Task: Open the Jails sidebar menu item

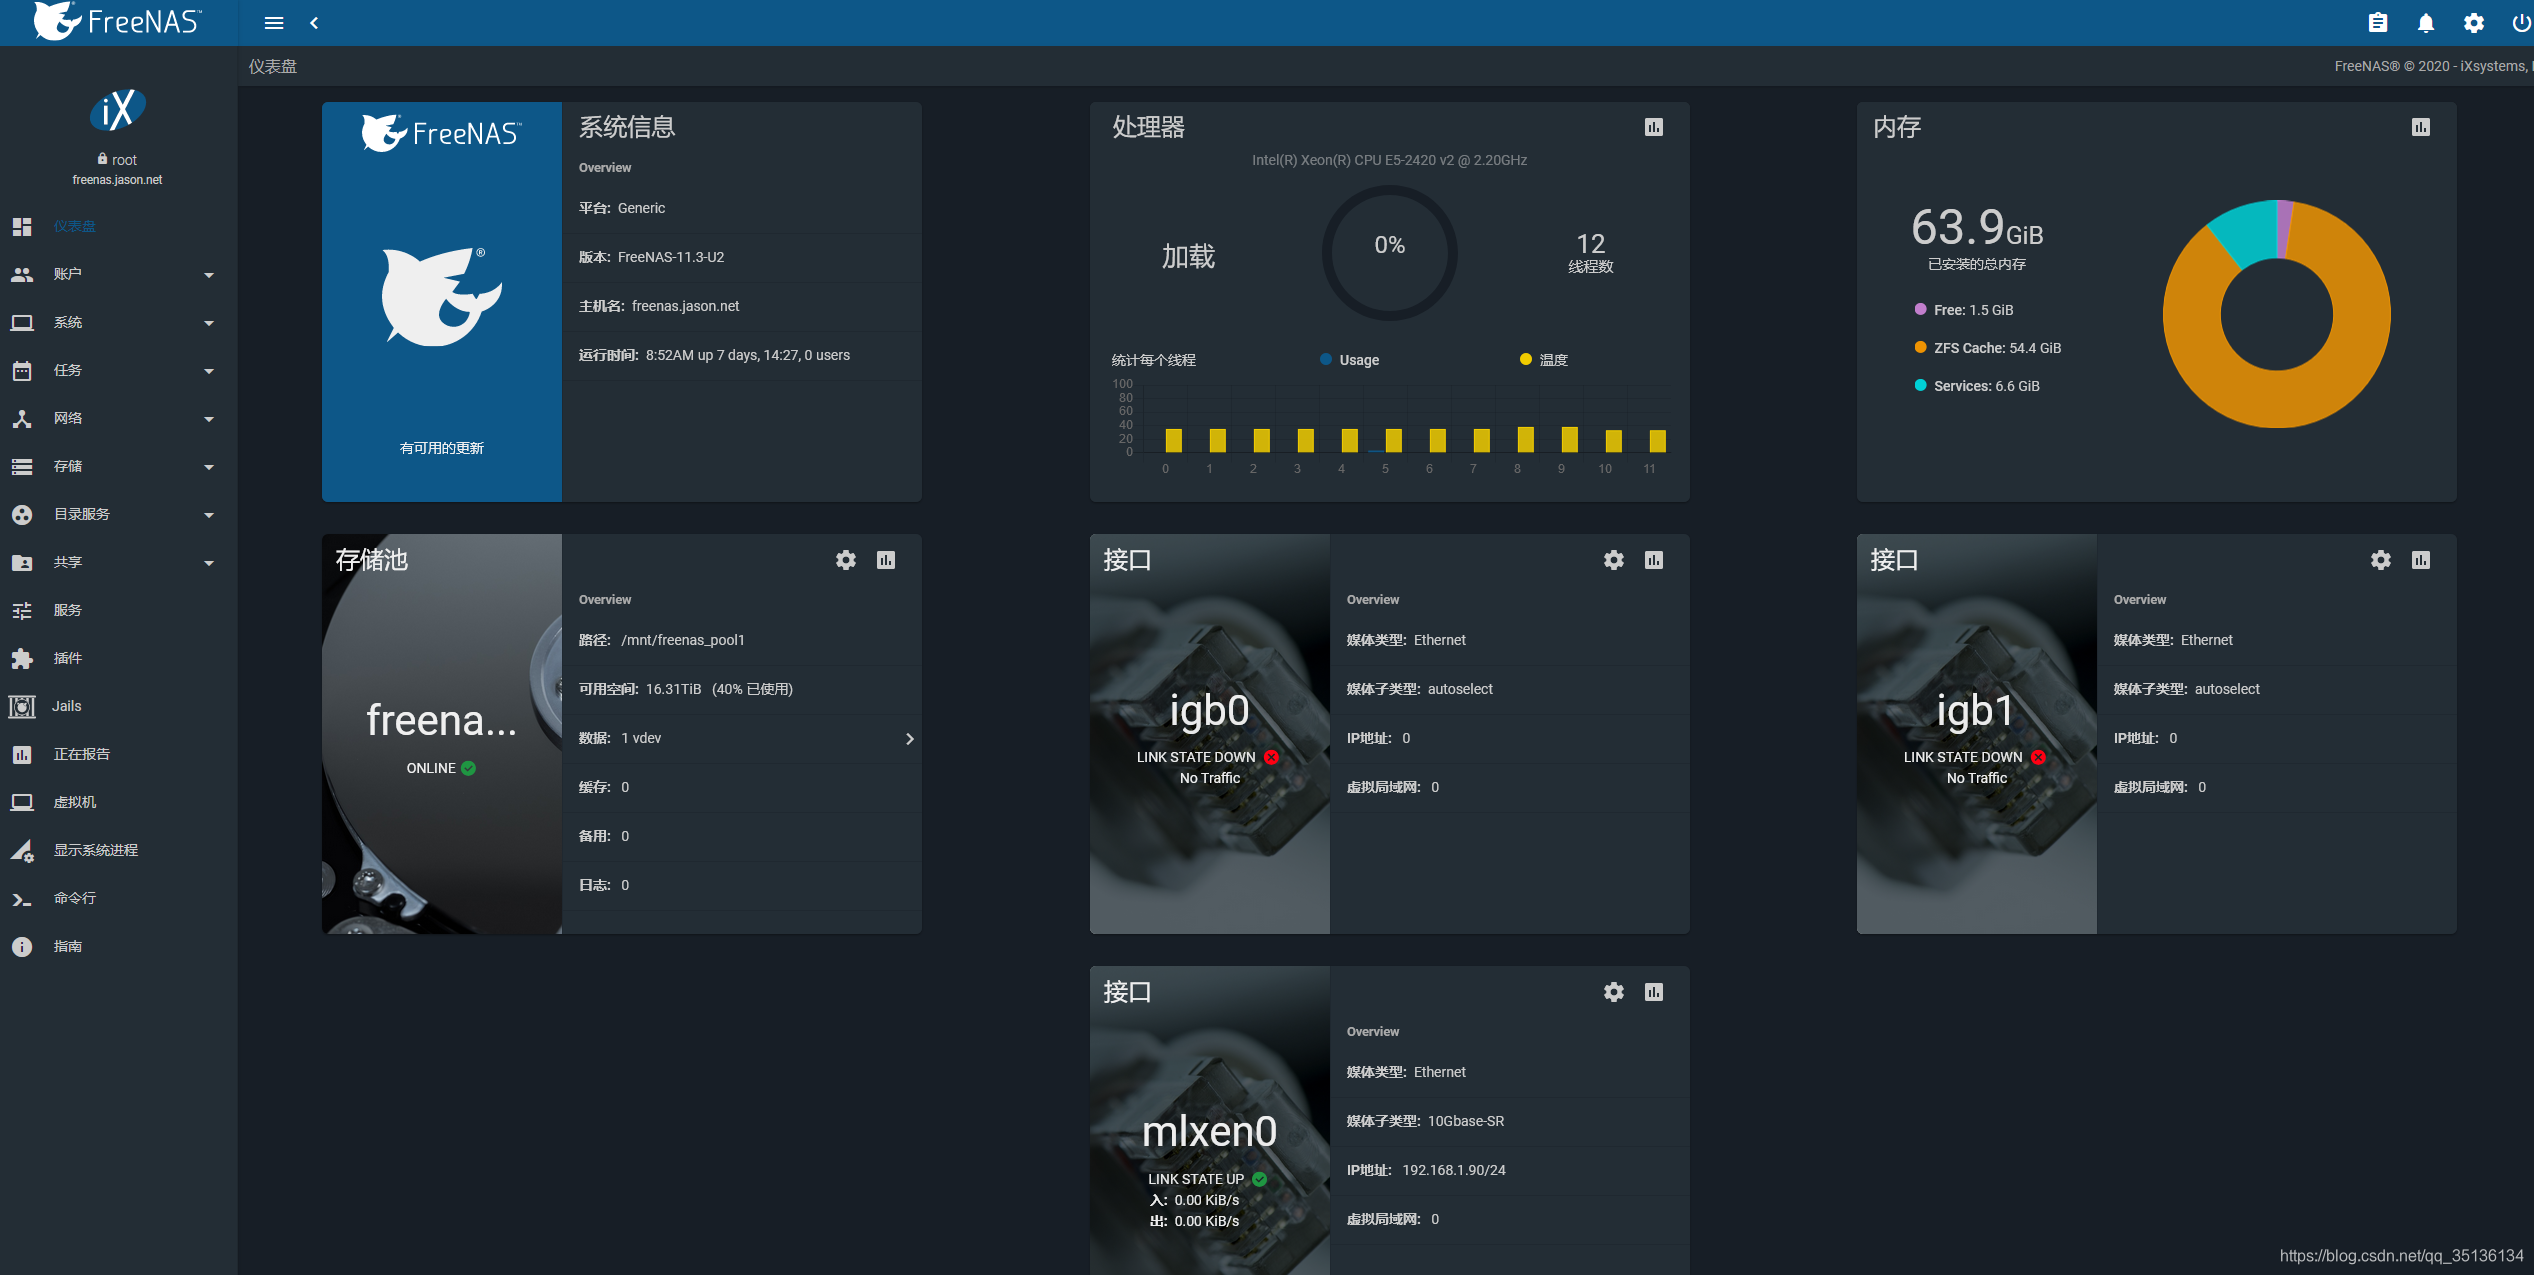Action: point(67,706)
